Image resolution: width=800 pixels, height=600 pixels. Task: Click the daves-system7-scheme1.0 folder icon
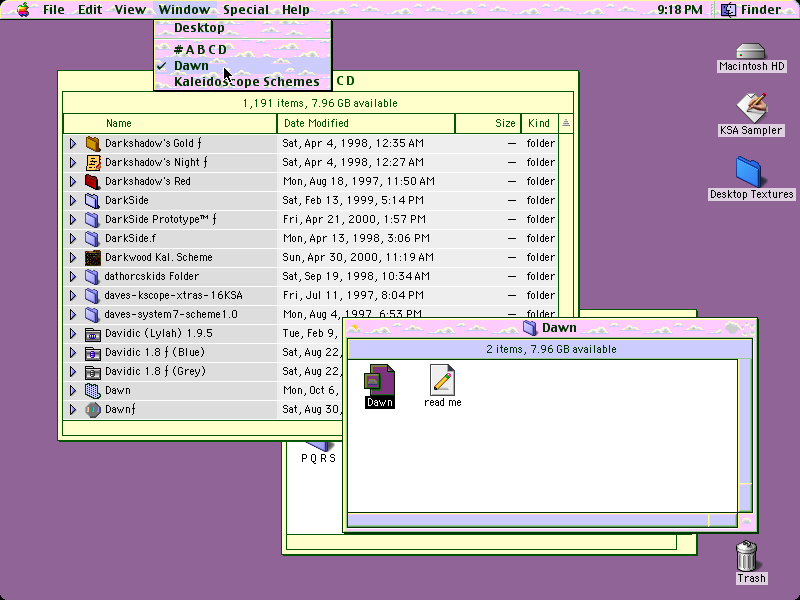pyautogui.click(x=92, y=314)
